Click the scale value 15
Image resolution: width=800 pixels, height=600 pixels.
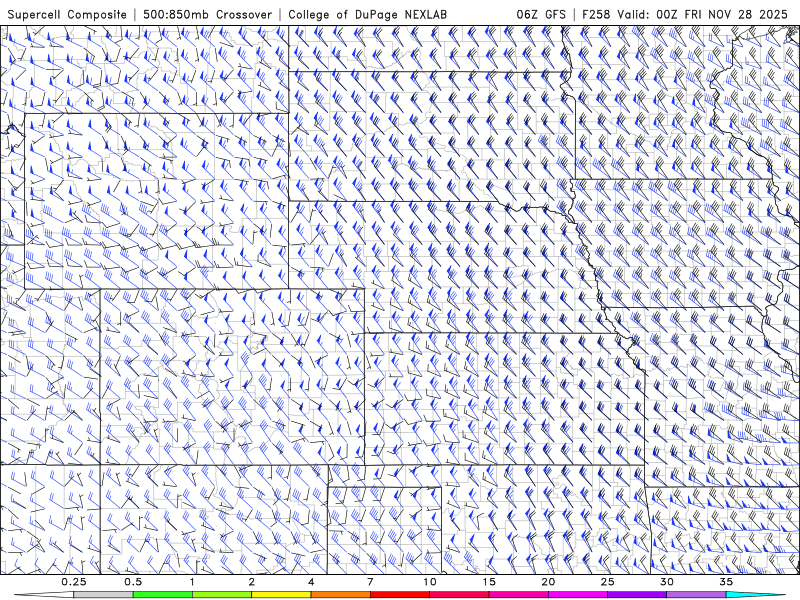[489, 582]
